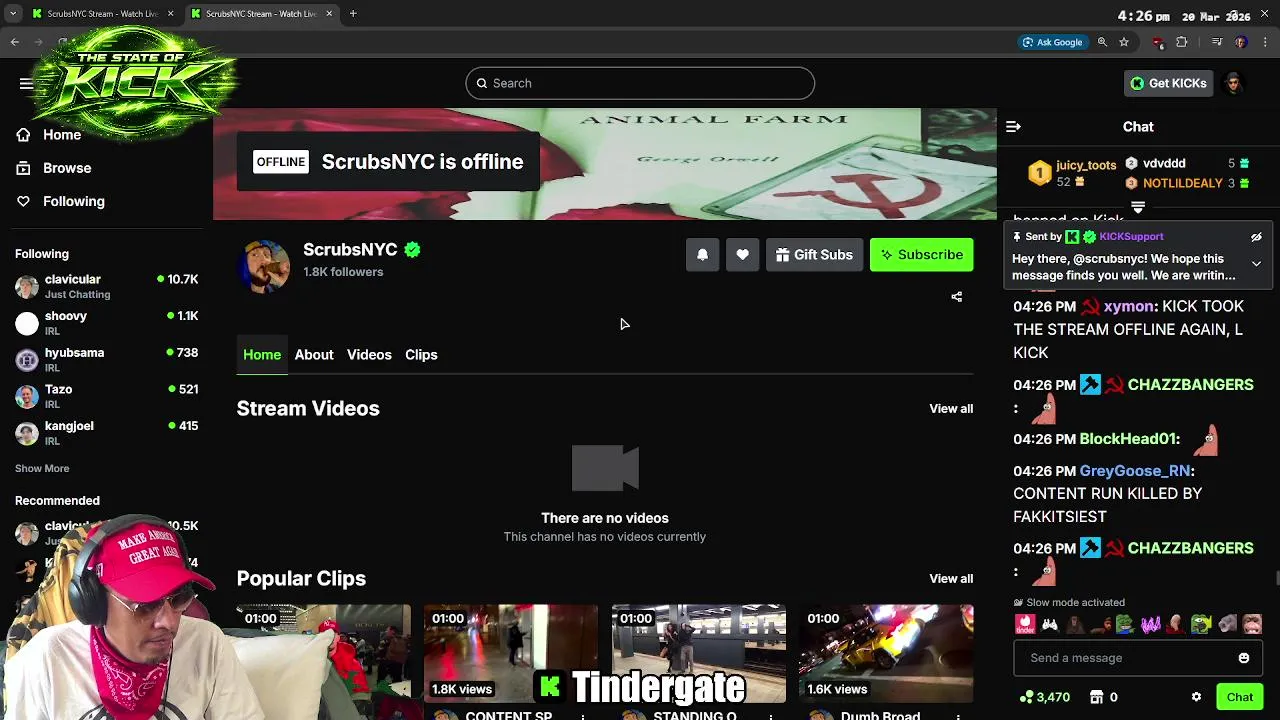Select the Home channel tab
Viewport: 1280px width, 720px height.
point(262,355)
